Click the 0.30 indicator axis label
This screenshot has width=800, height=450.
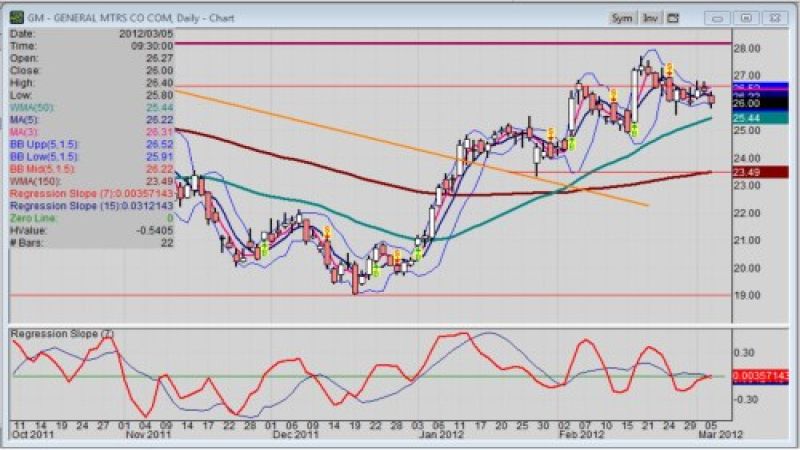(x=744, y=353)
